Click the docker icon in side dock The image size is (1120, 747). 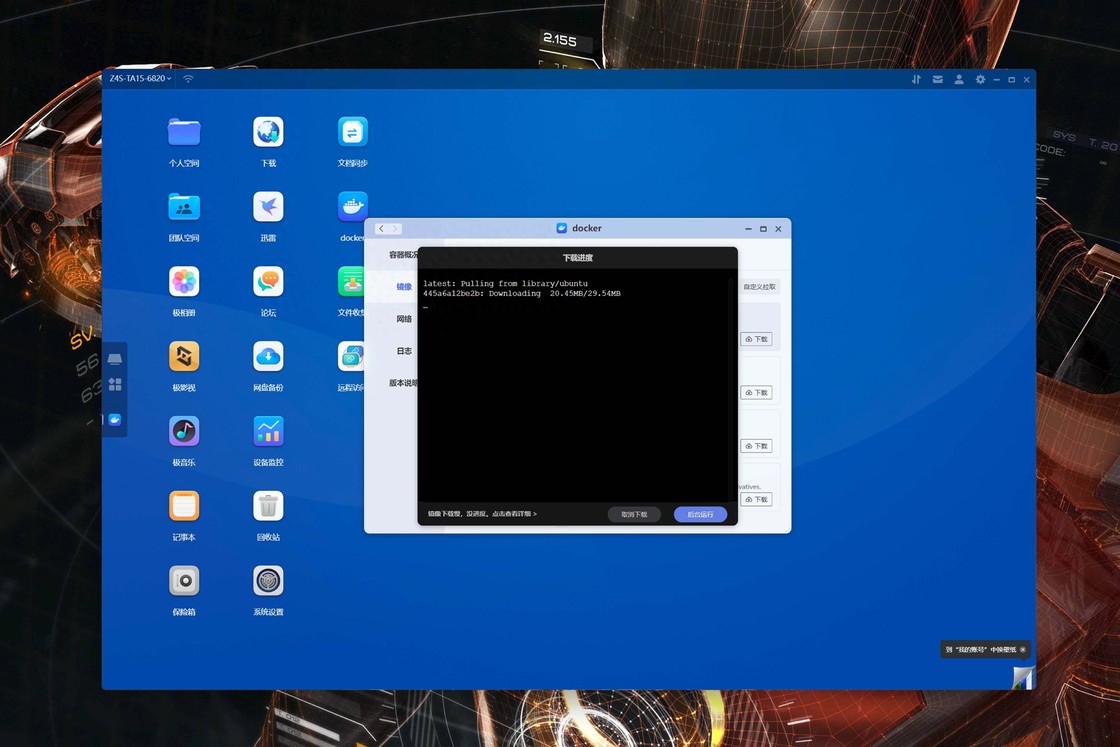(x=115, y=420)
